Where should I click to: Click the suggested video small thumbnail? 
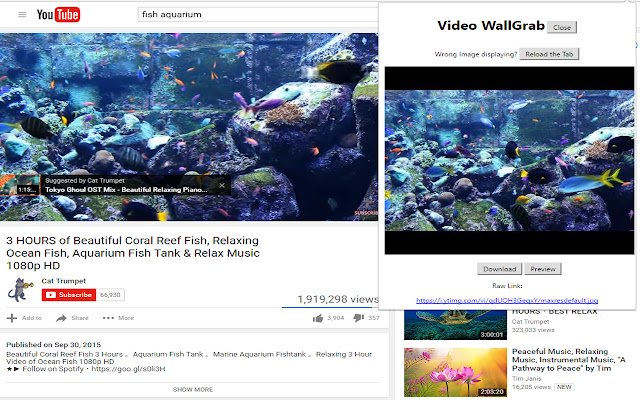[x=20, y=185]
